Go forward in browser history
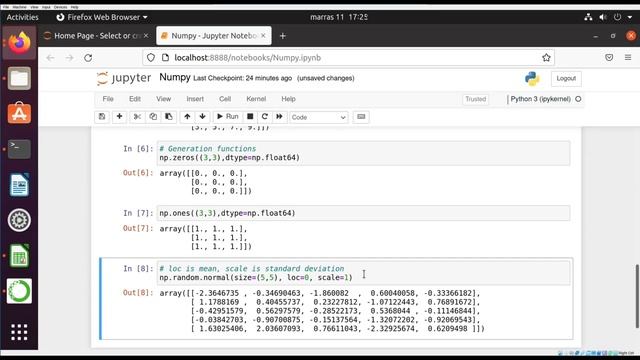 pos(69,58)
